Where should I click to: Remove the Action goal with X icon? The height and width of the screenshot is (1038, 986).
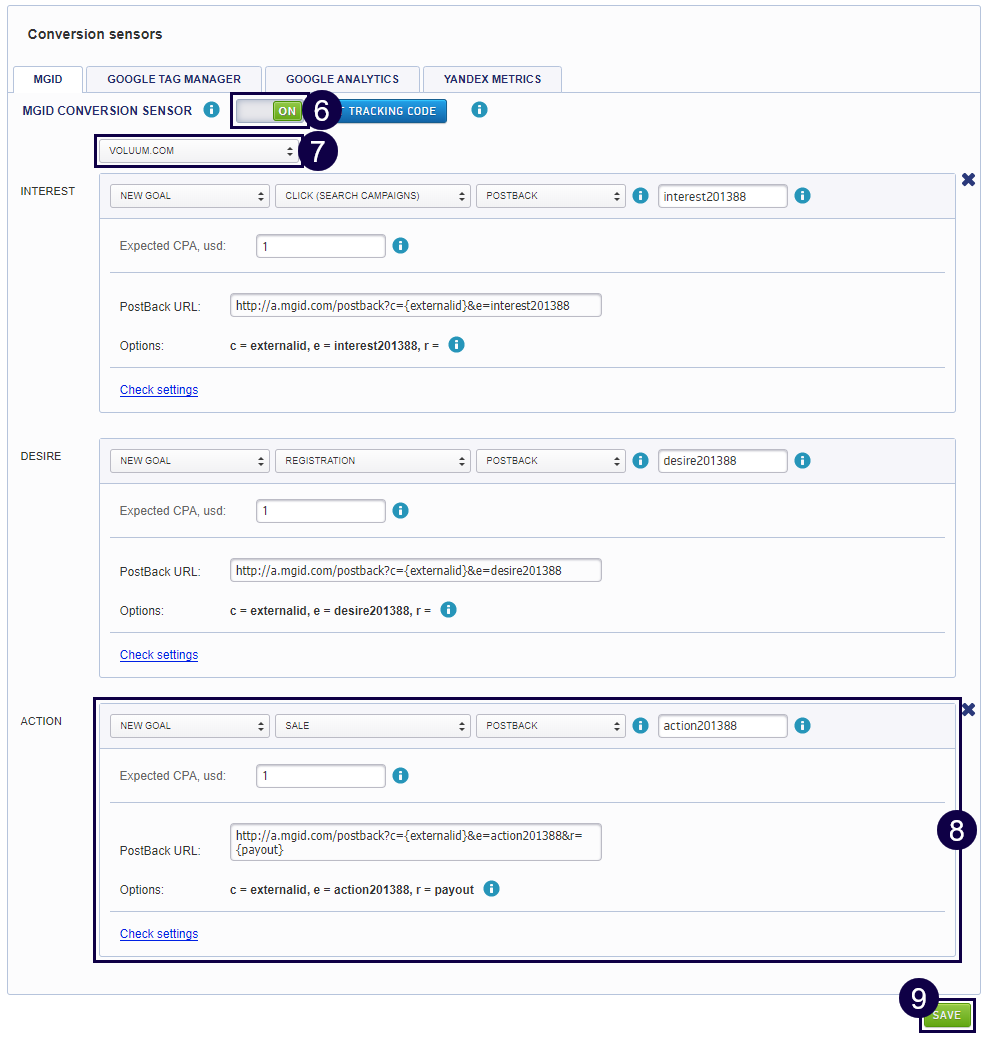(968, 710)
